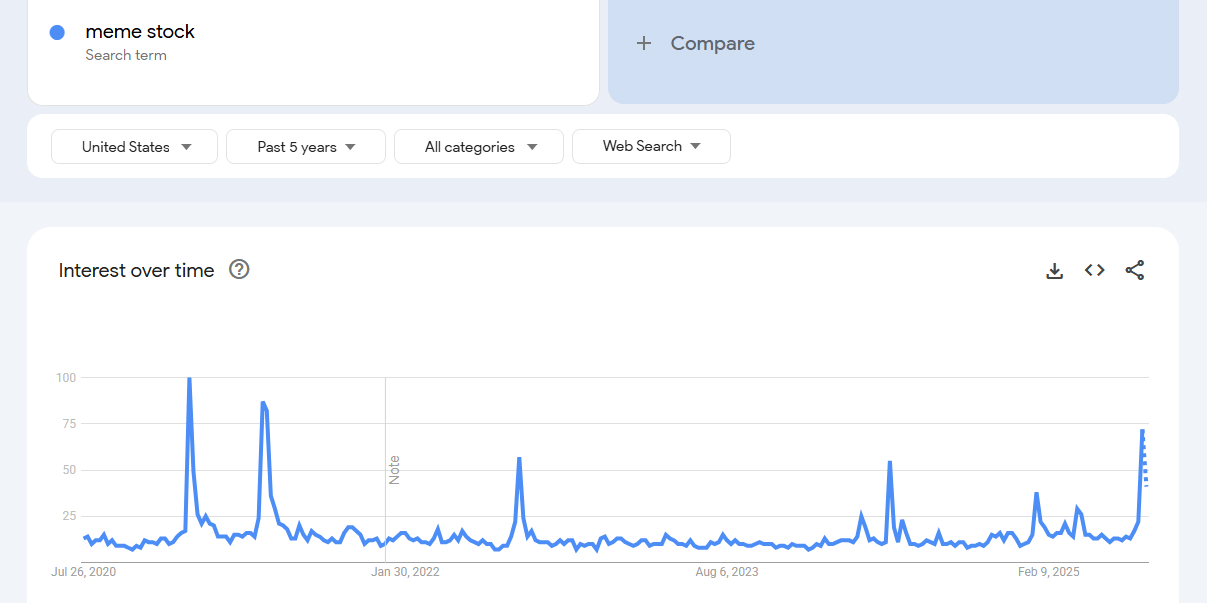Click the embed code icon
The image size is (1207, 603).
(x=1094, y=270)
